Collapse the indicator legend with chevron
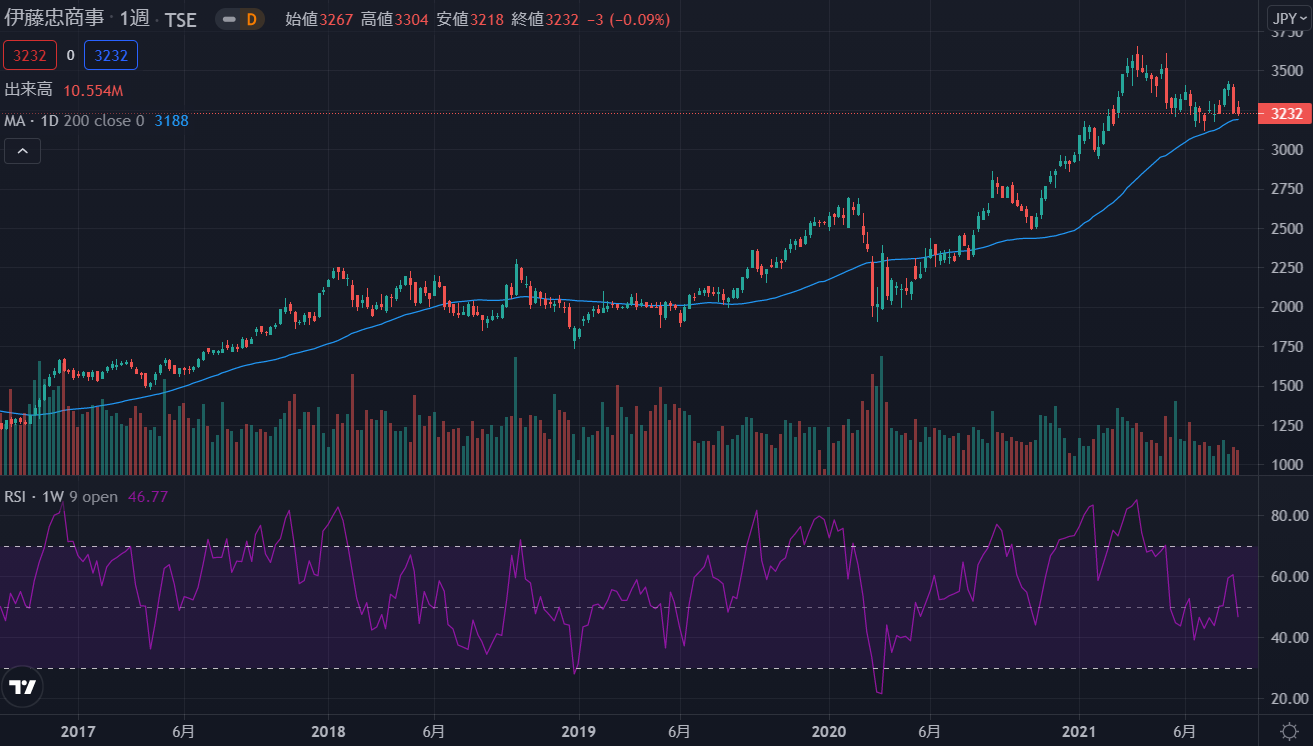The width and height of the screenshot is (1313, 746). pyautogui.click(x=22, y=152)
